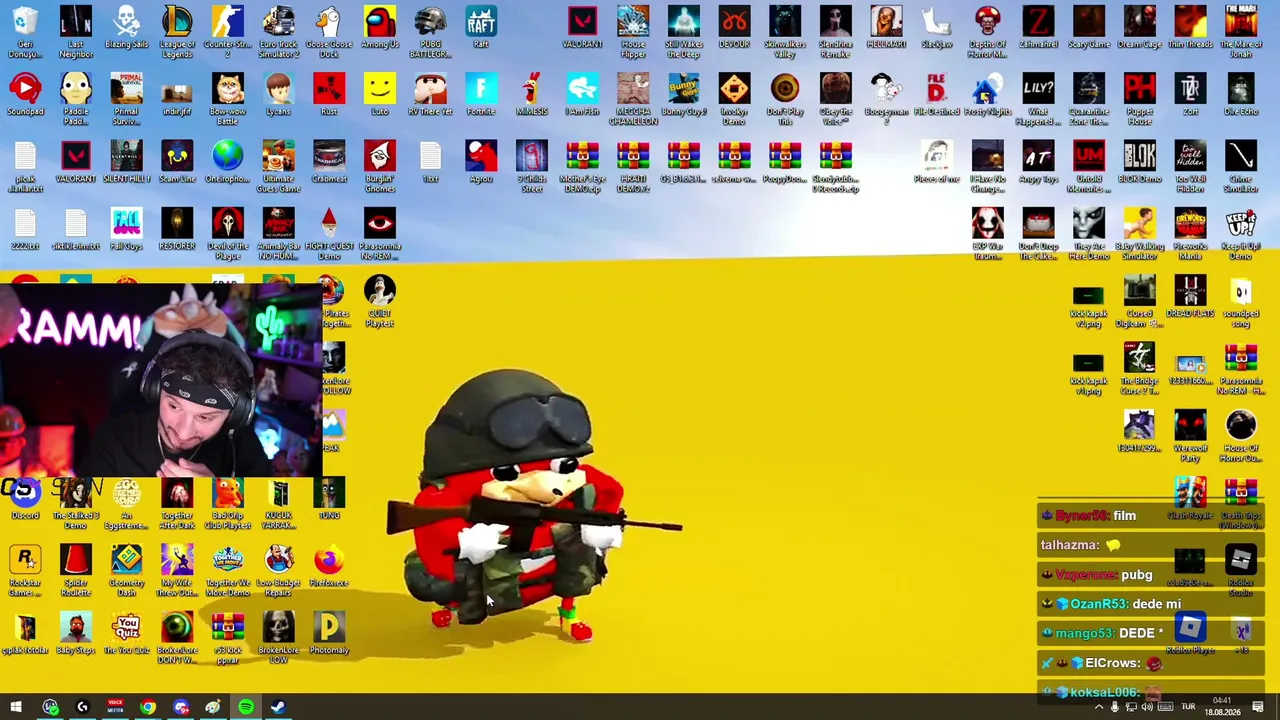Click the Firefox.exe desktop icon
Screen dimensions: 1280x720
[x=329, y=566]
